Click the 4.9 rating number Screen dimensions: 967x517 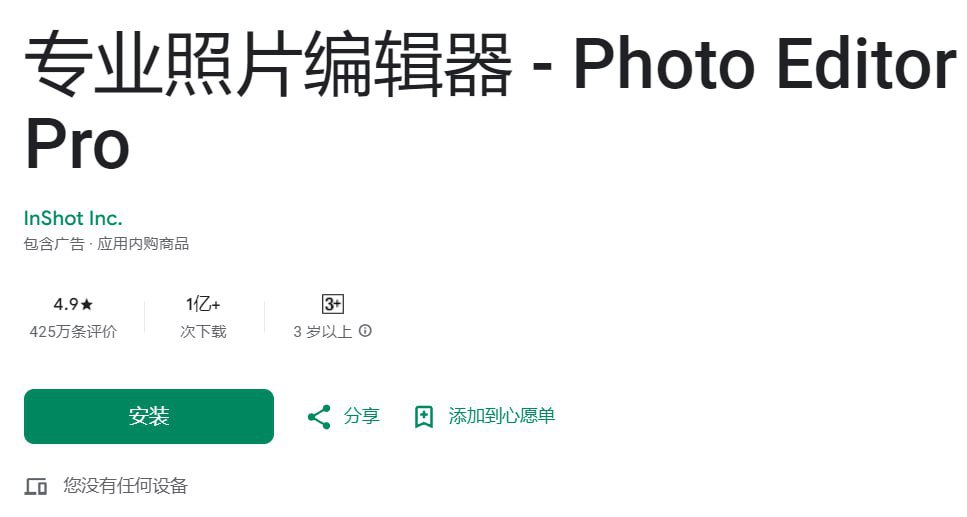coord(65,304)
